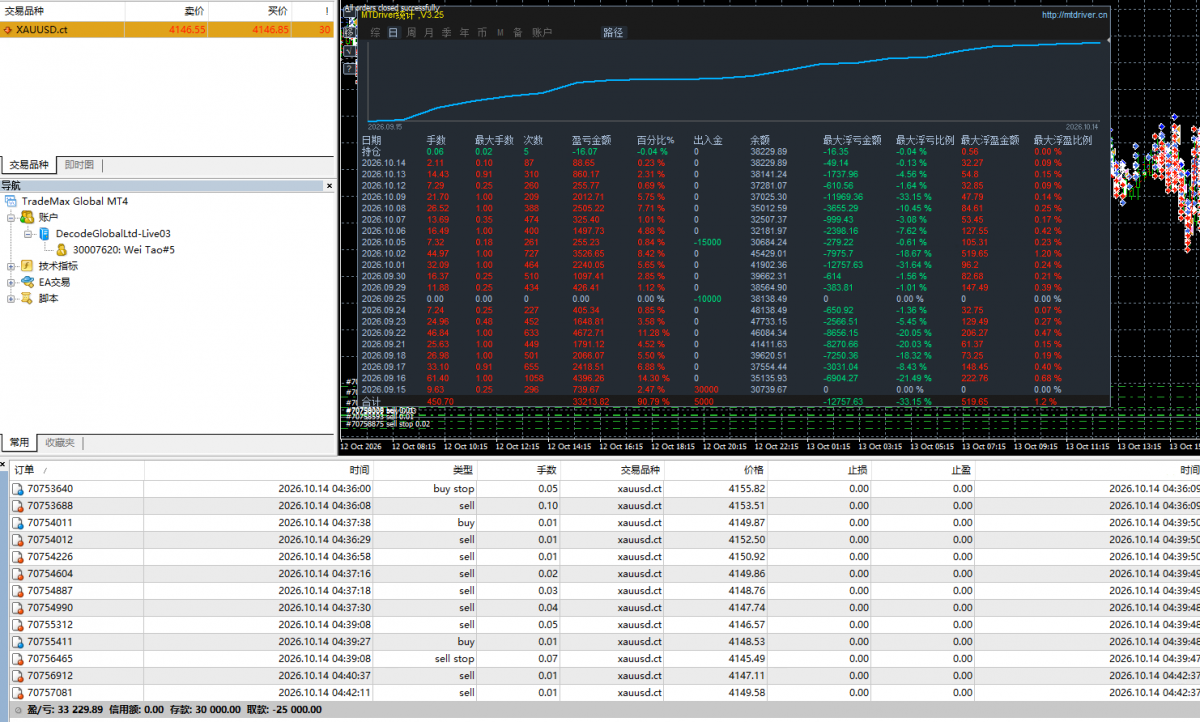
Task: Select the 年 yearly statistics period
Action: coord(463,33)
